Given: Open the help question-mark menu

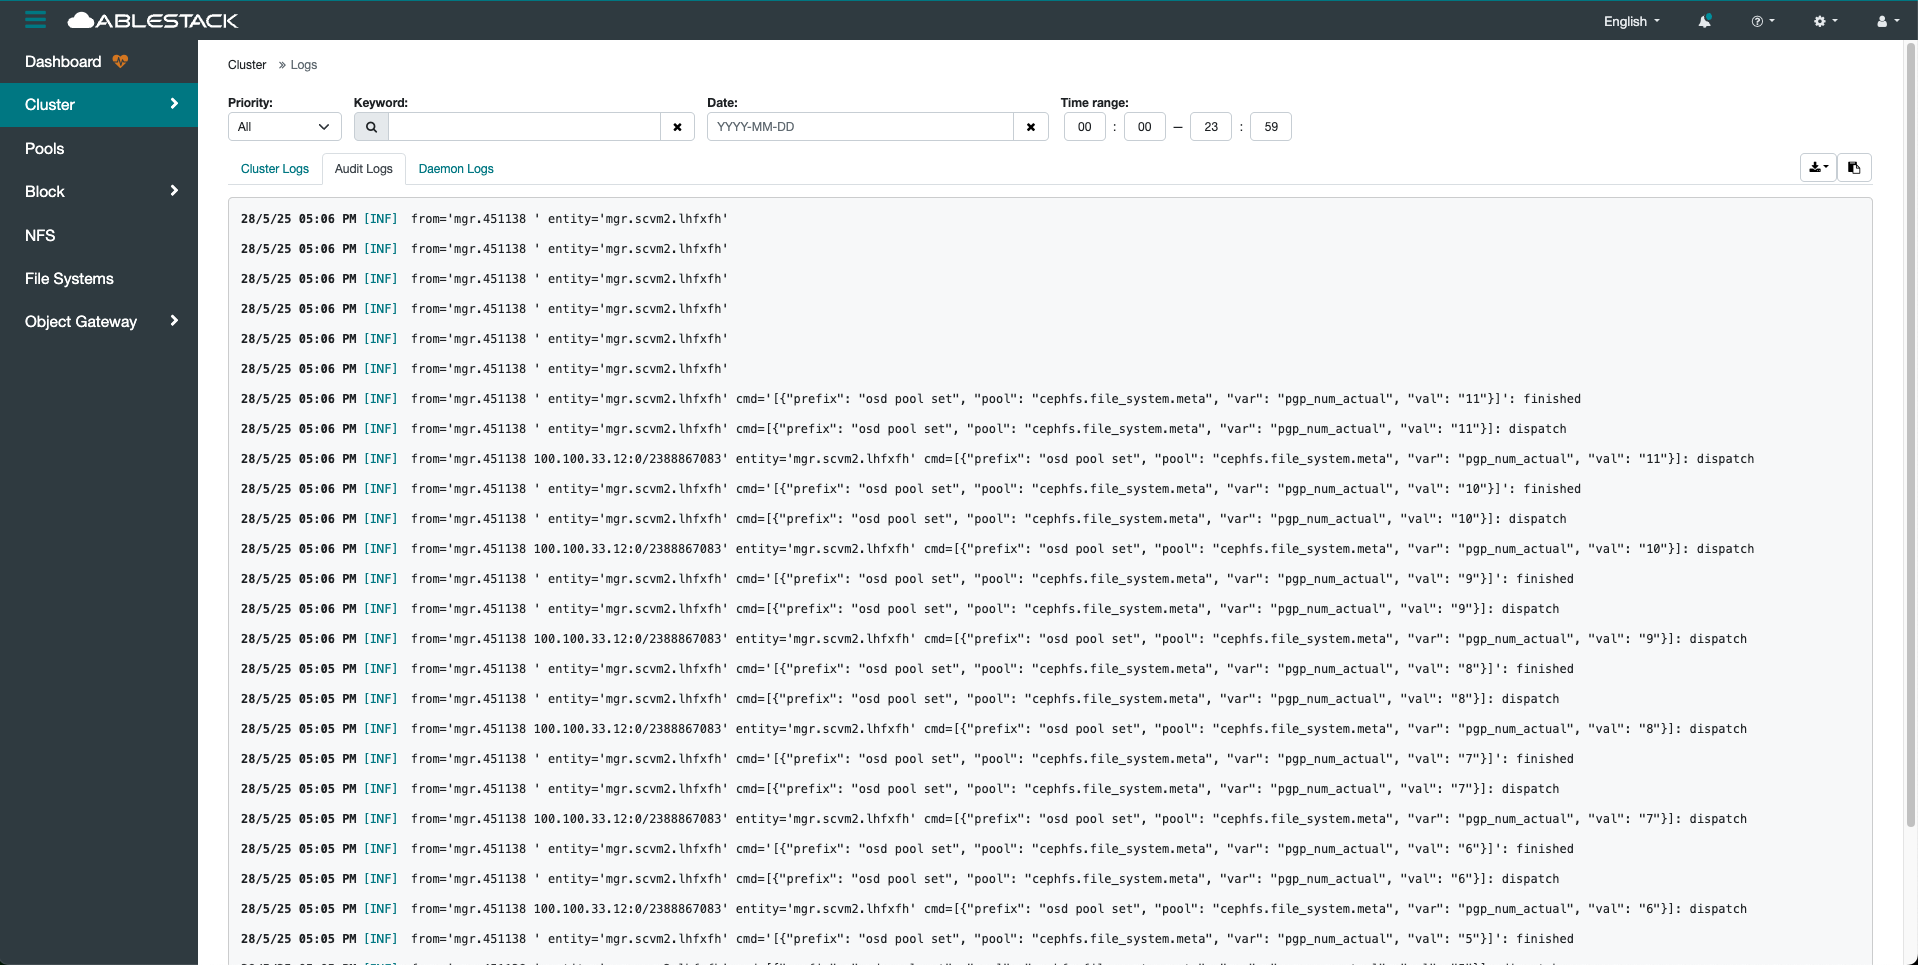Looking at the screenshot, I should [x=1762, y=21].
